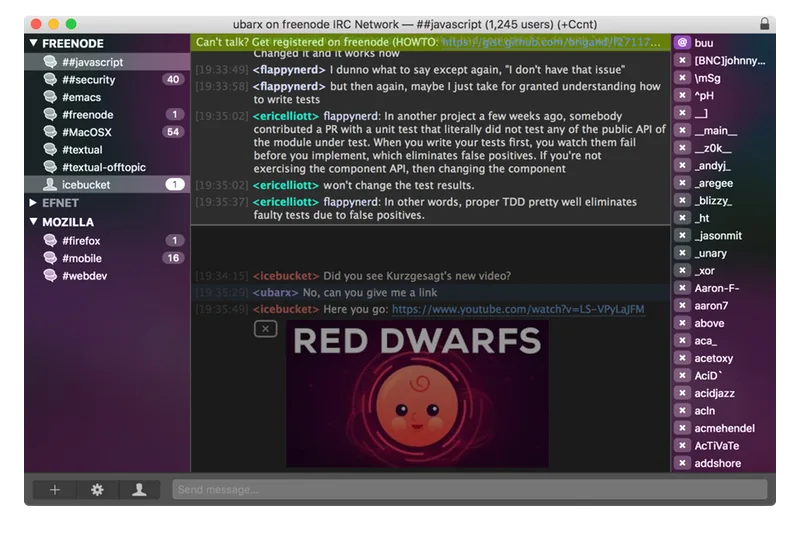Click the mode icon beside AcTiVaTe
The height and width of the screenshot is (535, 800).
(x=682, y=445)
